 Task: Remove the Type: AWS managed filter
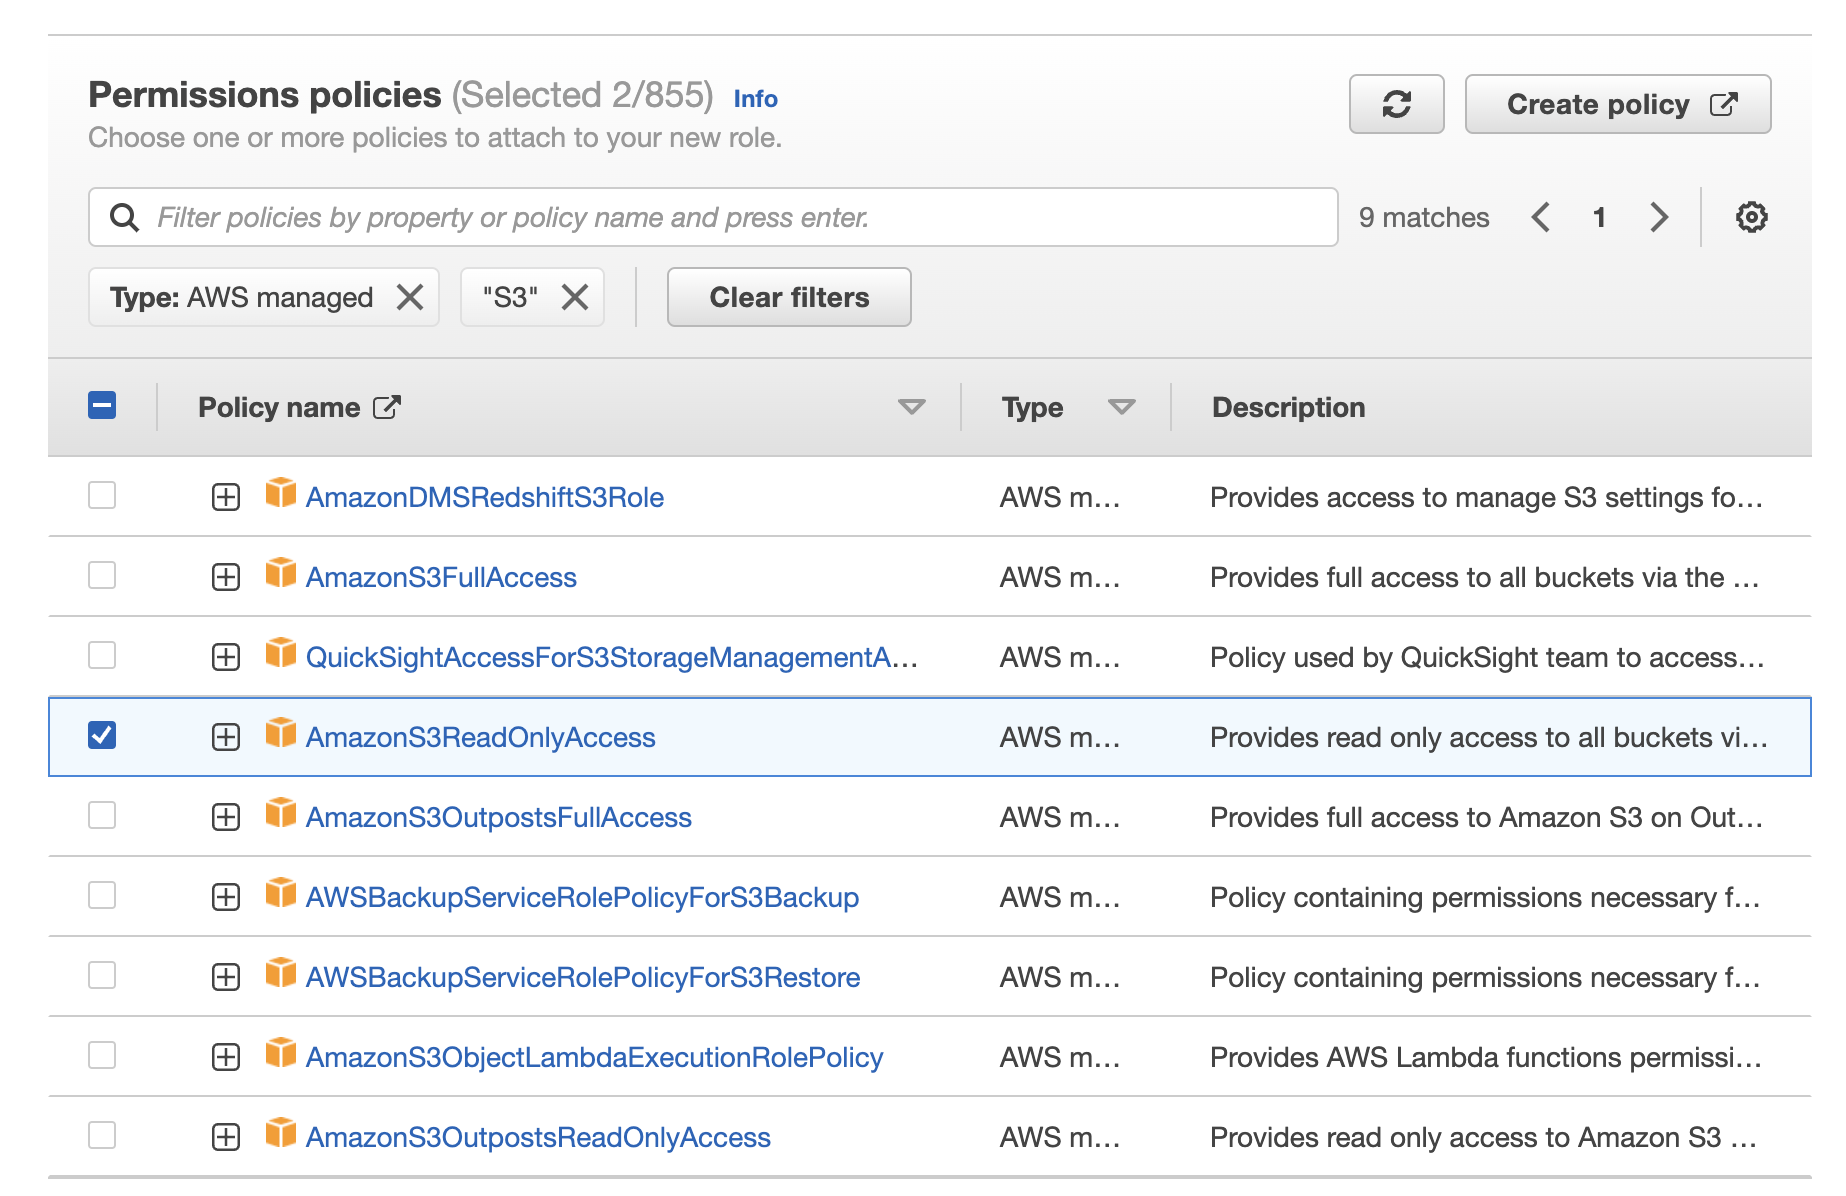(x=410, y=297)
